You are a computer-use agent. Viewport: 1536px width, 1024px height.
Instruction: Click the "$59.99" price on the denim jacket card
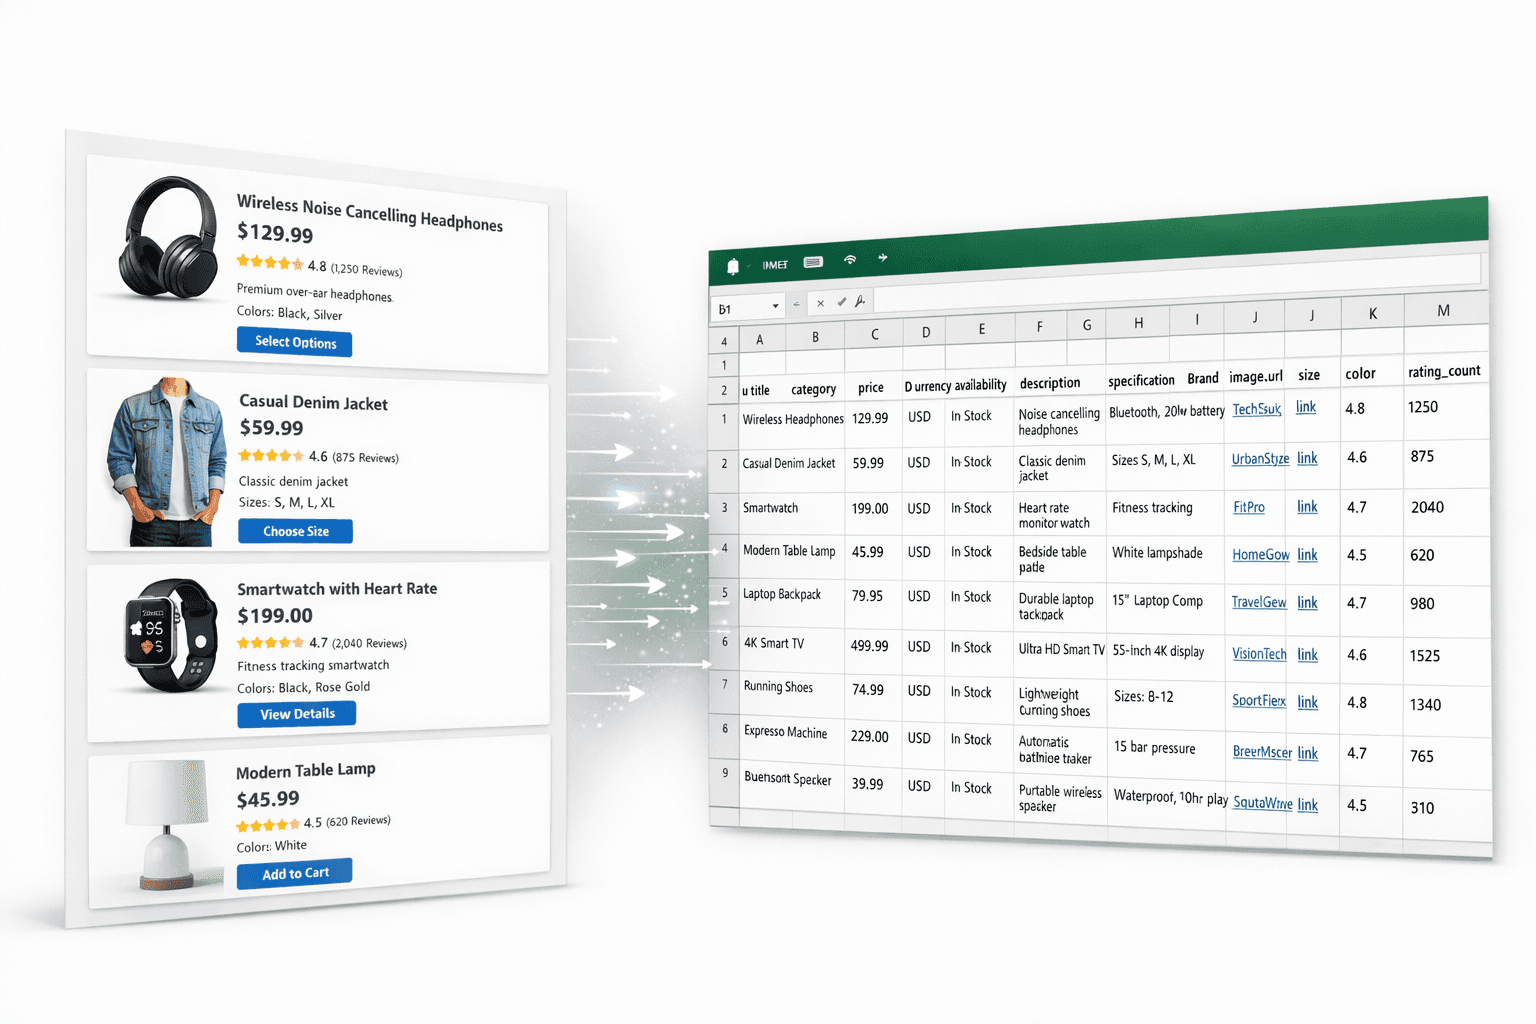pyautogui.click(x=271, y=428)
